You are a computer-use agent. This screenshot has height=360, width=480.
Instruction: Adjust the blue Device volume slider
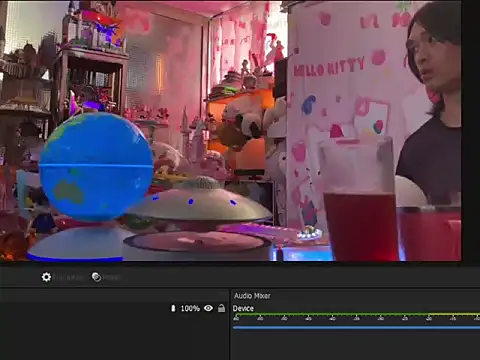click(356, 328)
